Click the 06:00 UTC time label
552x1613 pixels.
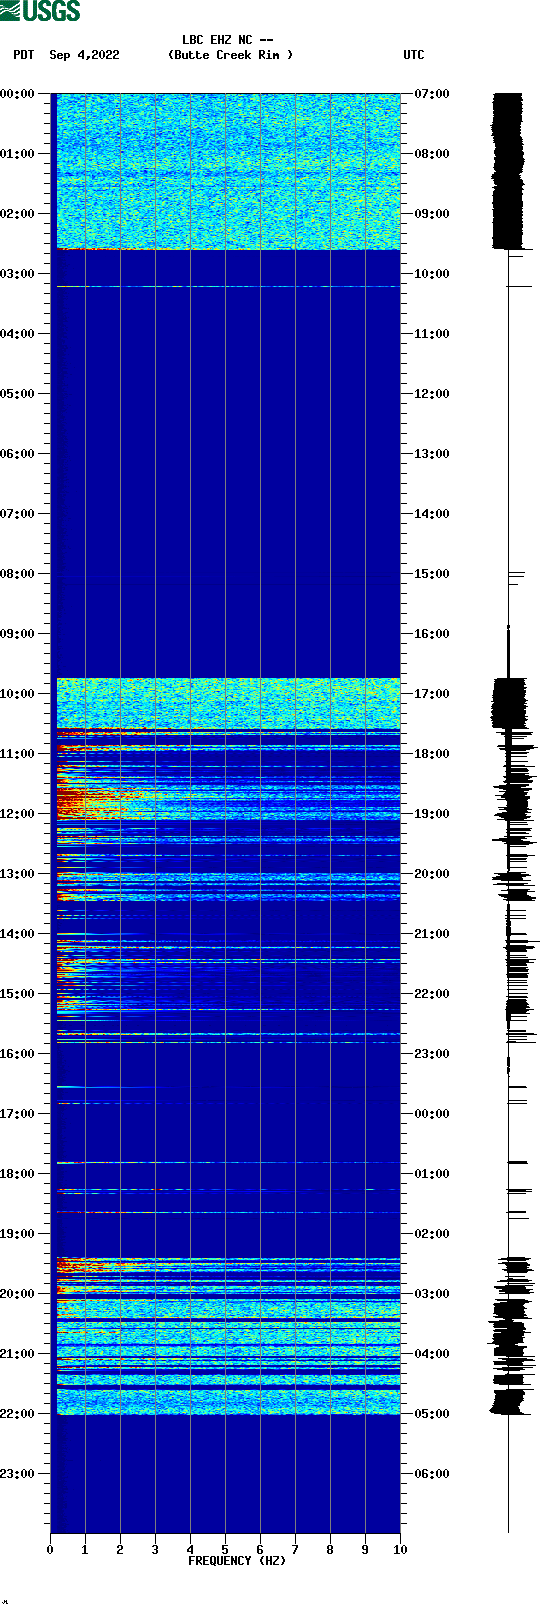432,1474
